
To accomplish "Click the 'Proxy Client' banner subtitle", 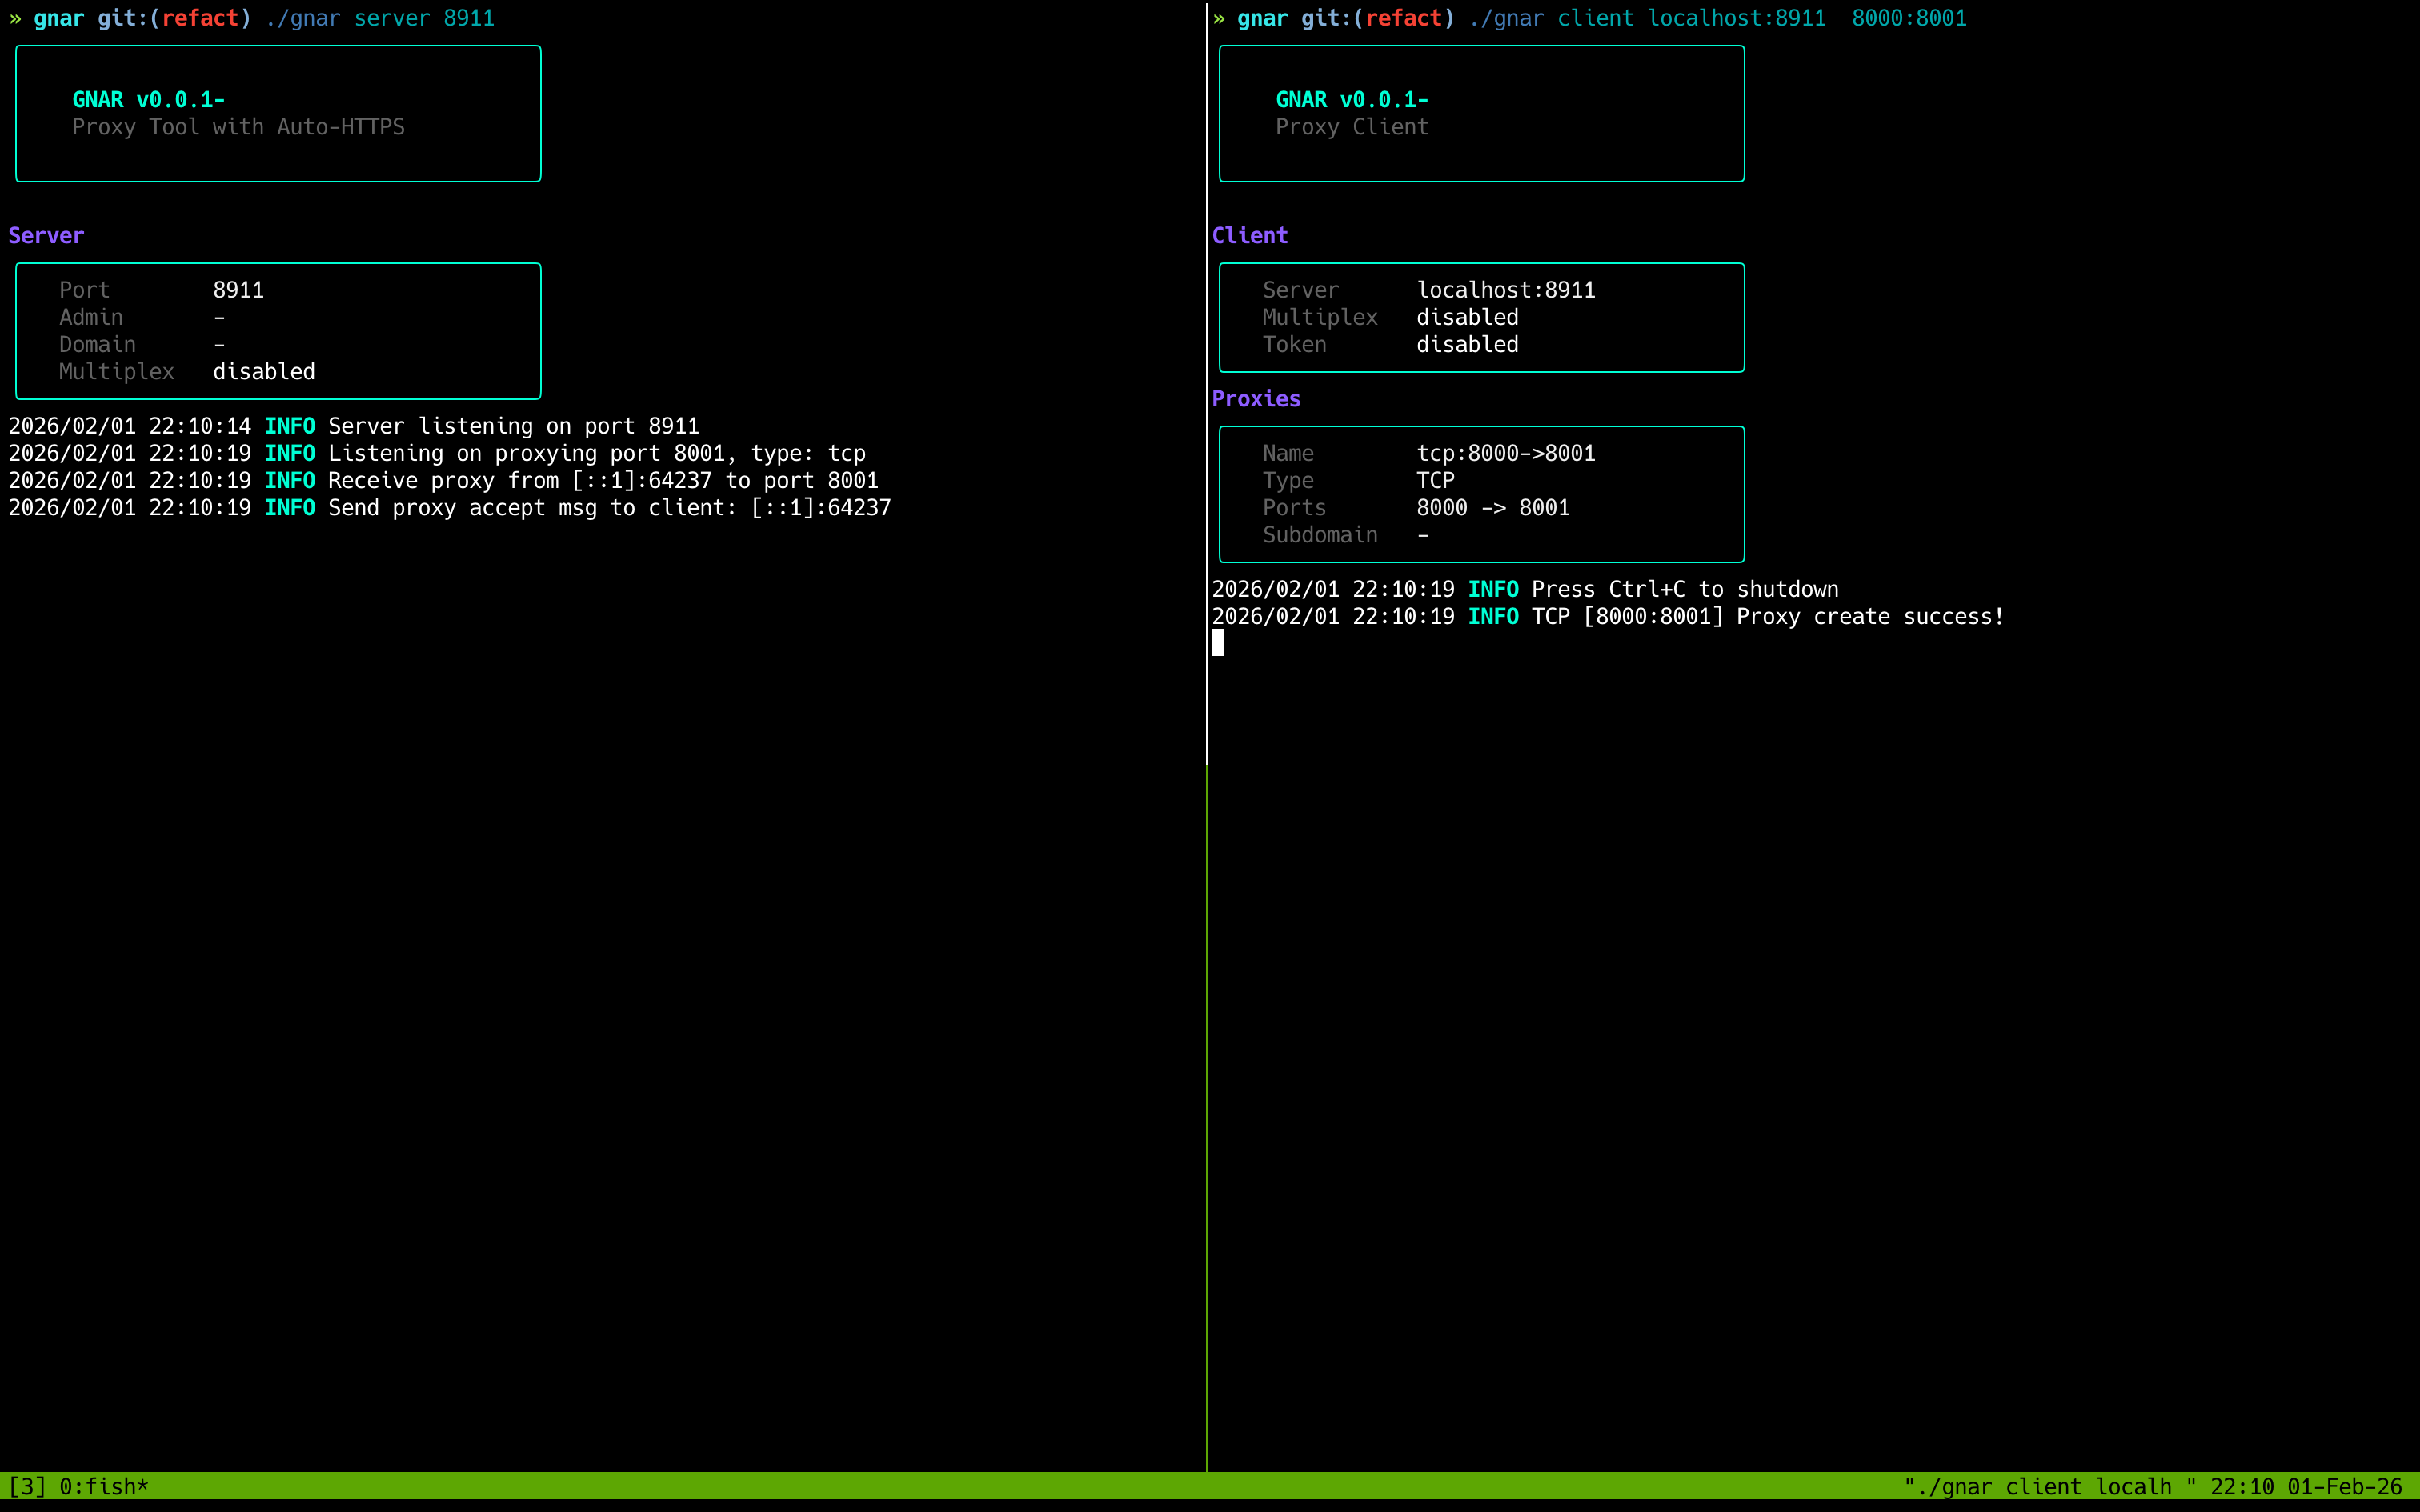I will point(1351,127).
